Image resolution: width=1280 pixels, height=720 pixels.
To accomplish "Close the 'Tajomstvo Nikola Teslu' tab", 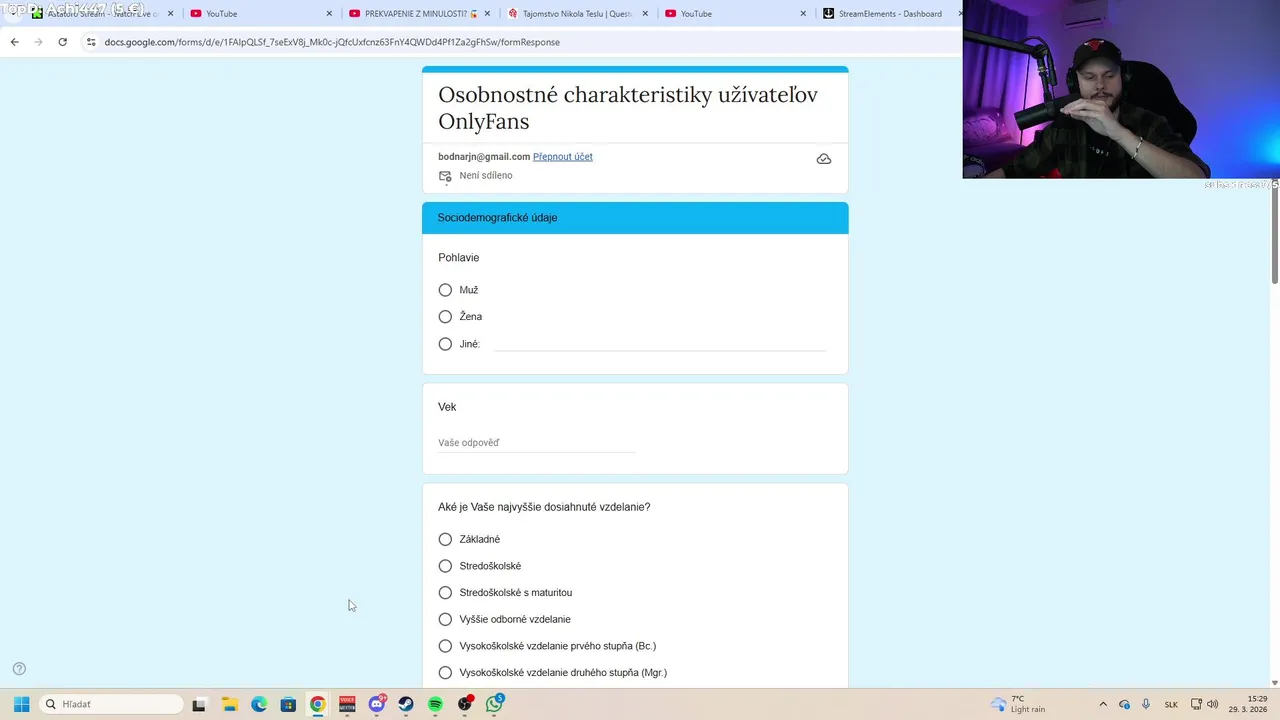I will tap(645, 14).
